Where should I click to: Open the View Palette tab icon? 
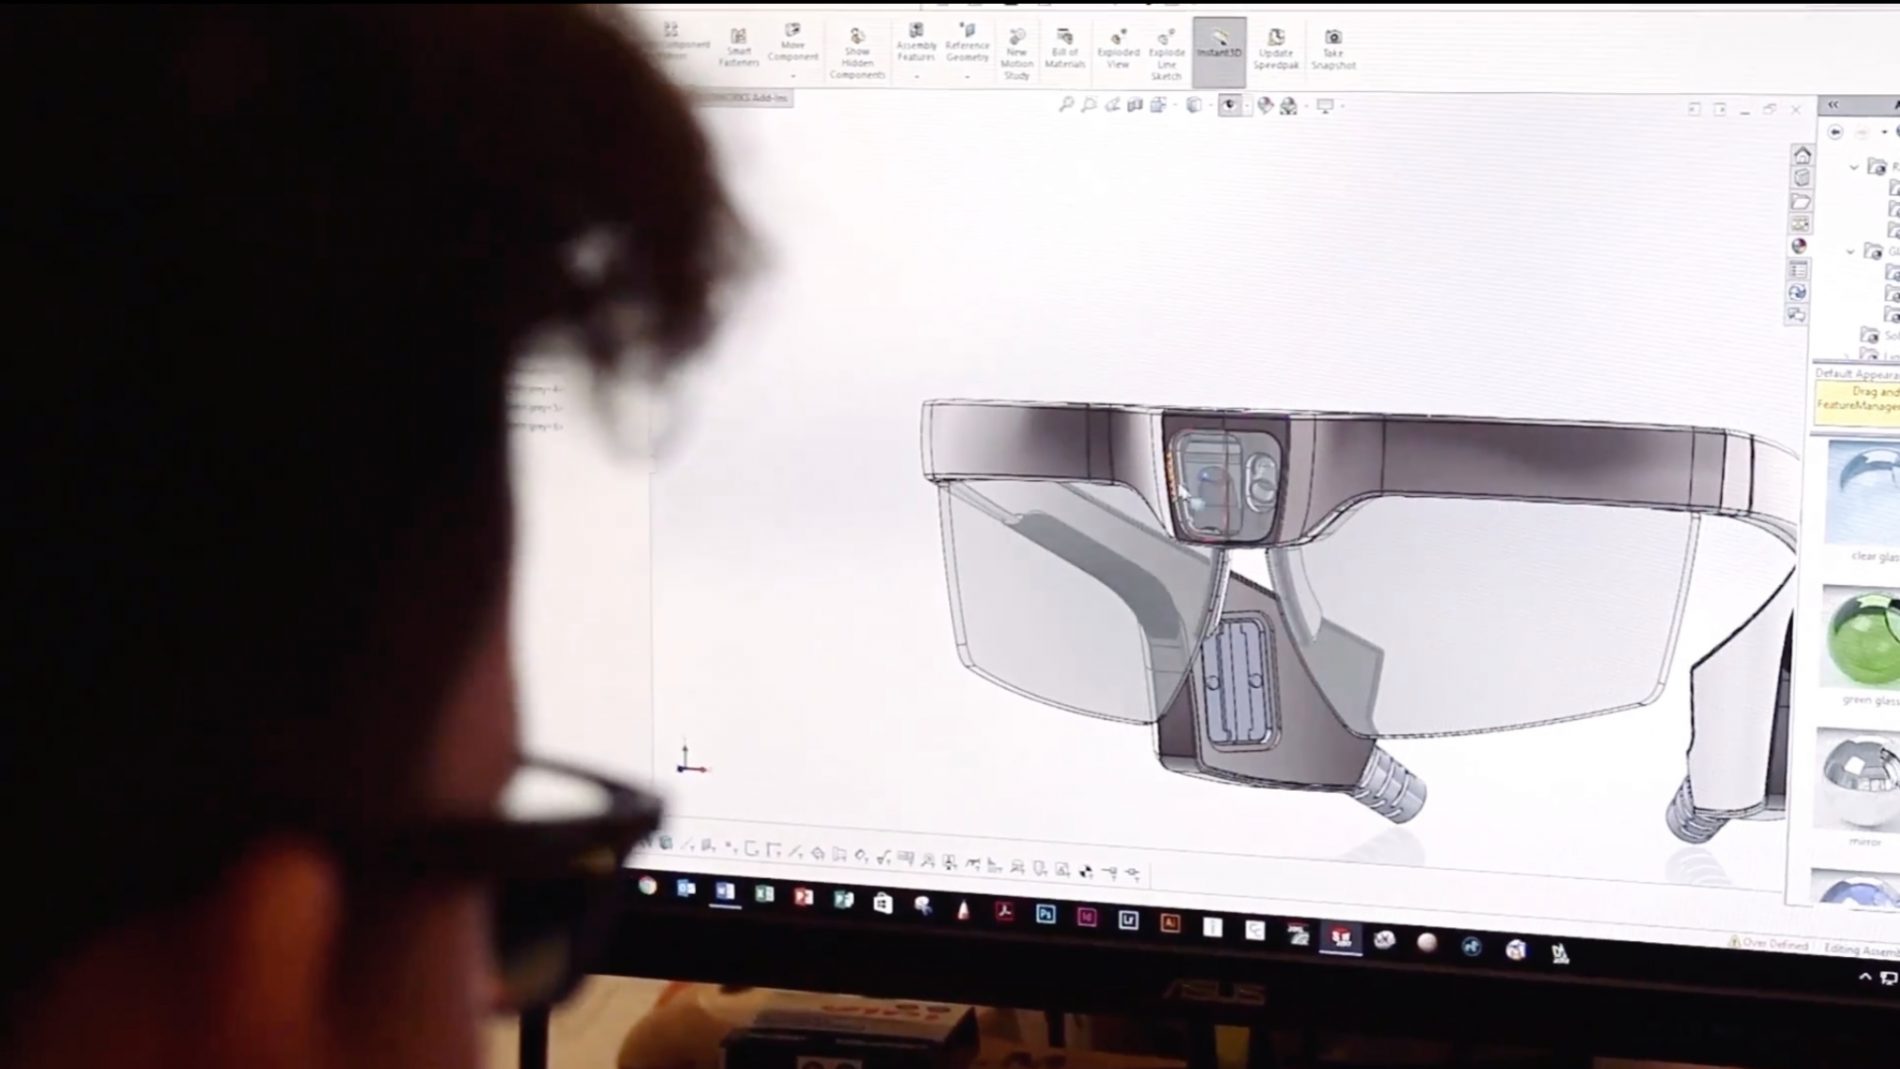(1800, 224)
